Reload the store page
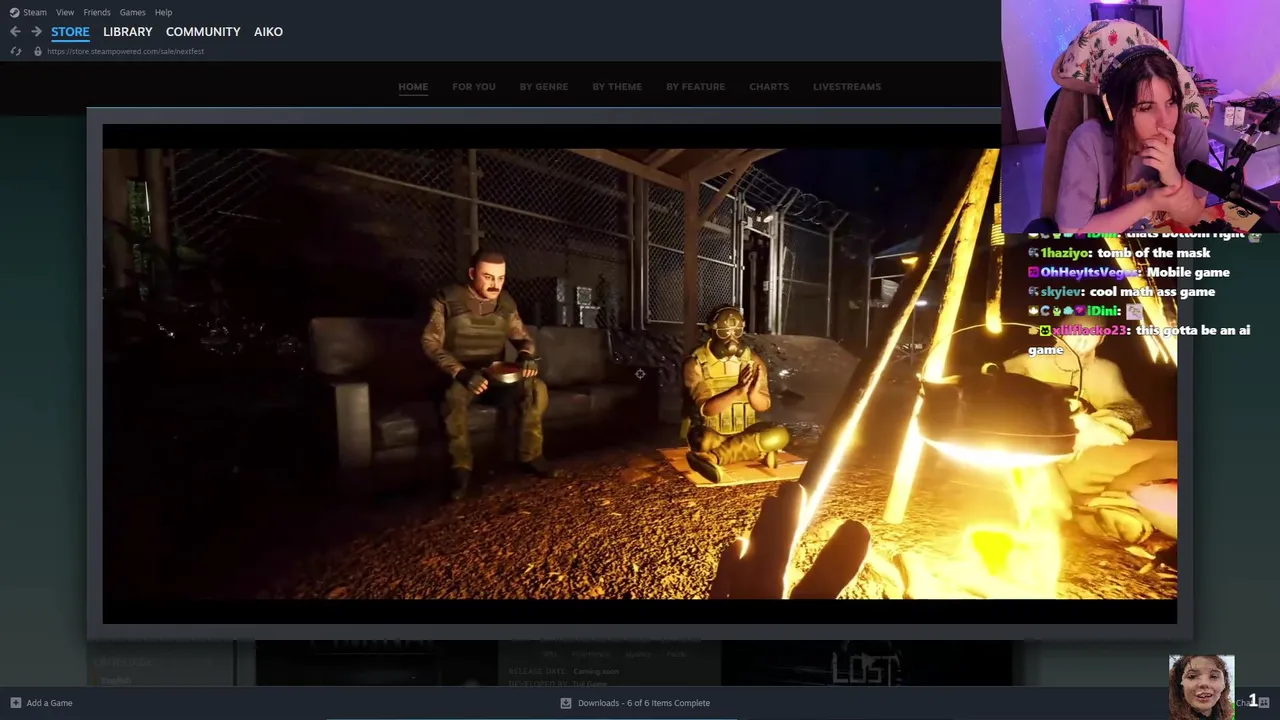 click(x=15, y=51)
